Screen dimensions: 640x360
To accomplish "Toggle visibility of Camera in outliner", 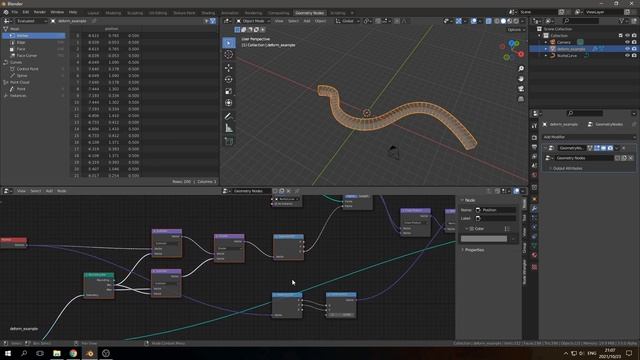I will tap(627, 42).
